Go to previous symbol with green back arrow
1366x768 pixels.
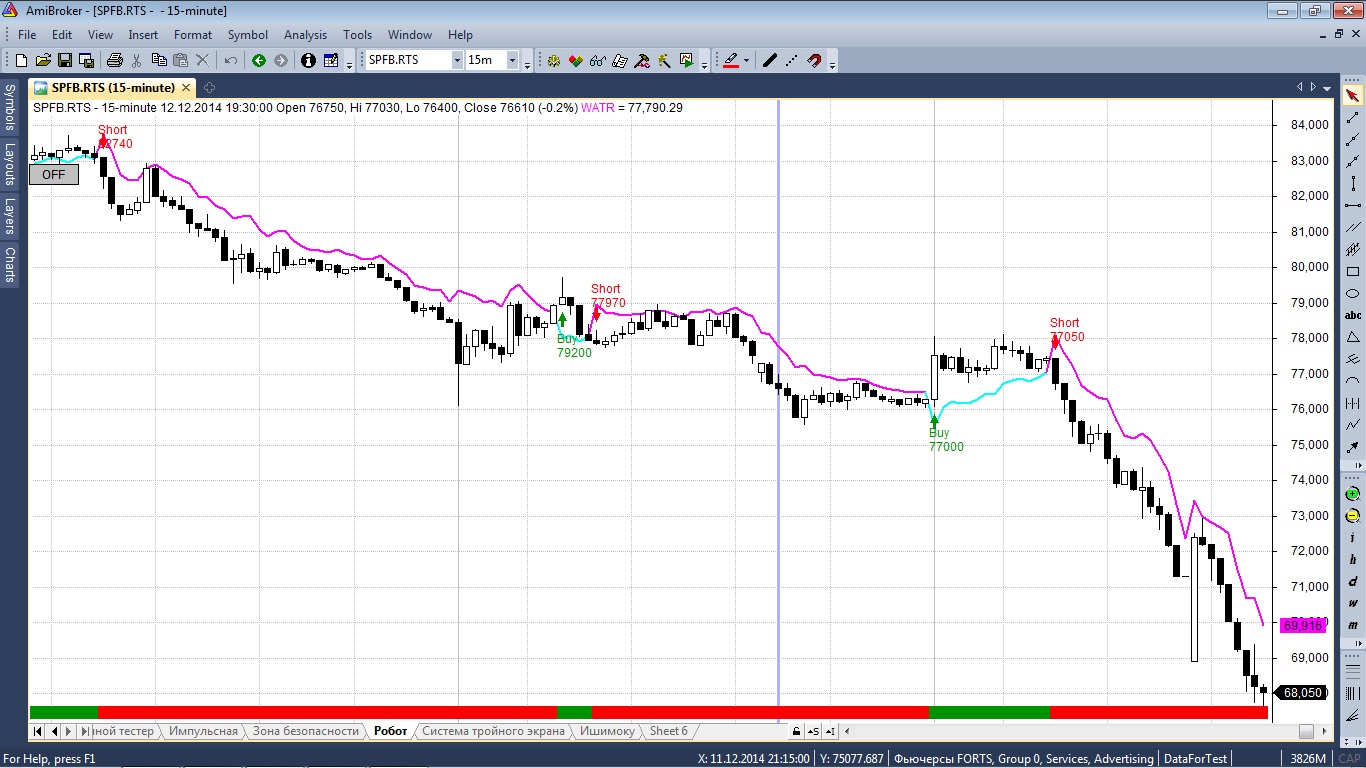[259, 60]
